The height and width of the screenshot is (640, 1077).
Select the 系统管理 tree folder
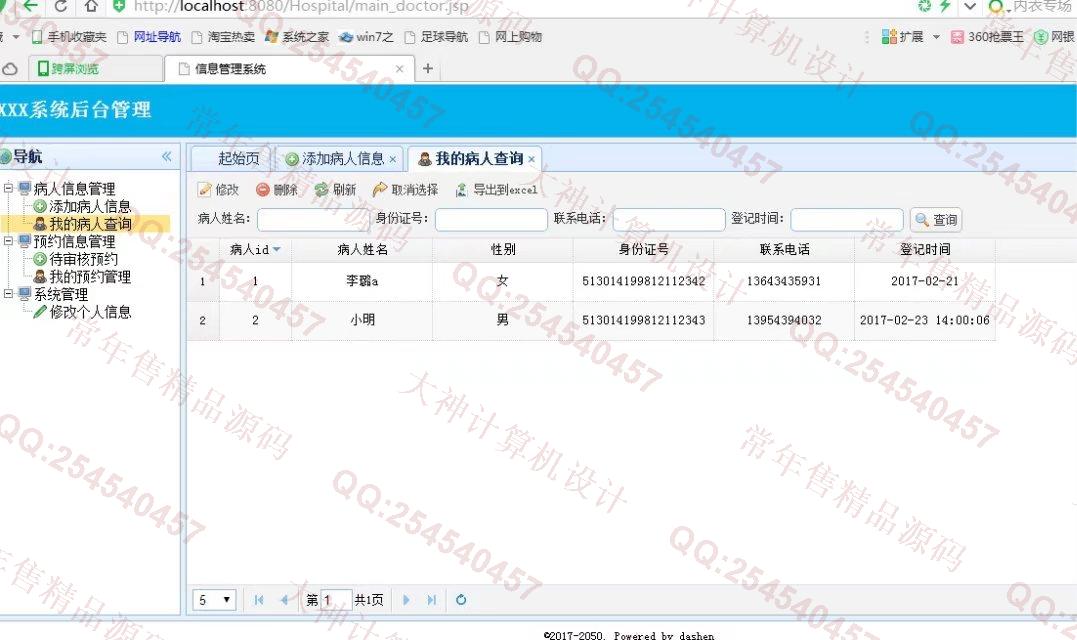[60, 294]
